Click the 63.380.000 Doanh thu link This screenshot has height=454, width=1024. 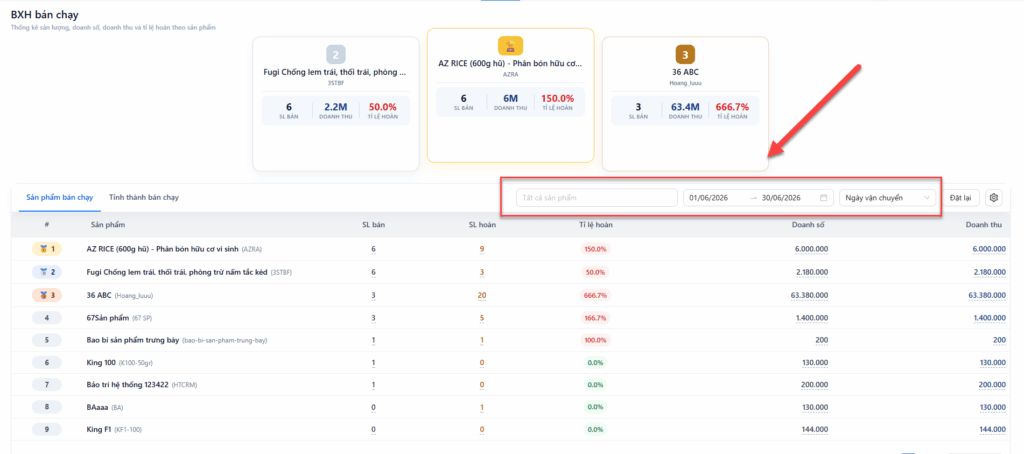click(x=987, y=295)
